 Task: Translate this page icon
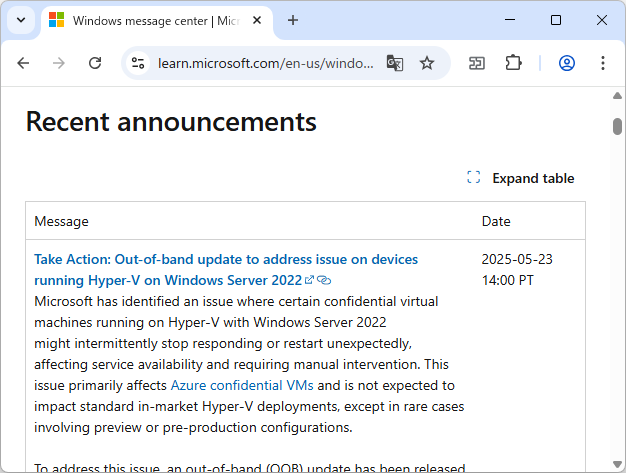(395, 63)
